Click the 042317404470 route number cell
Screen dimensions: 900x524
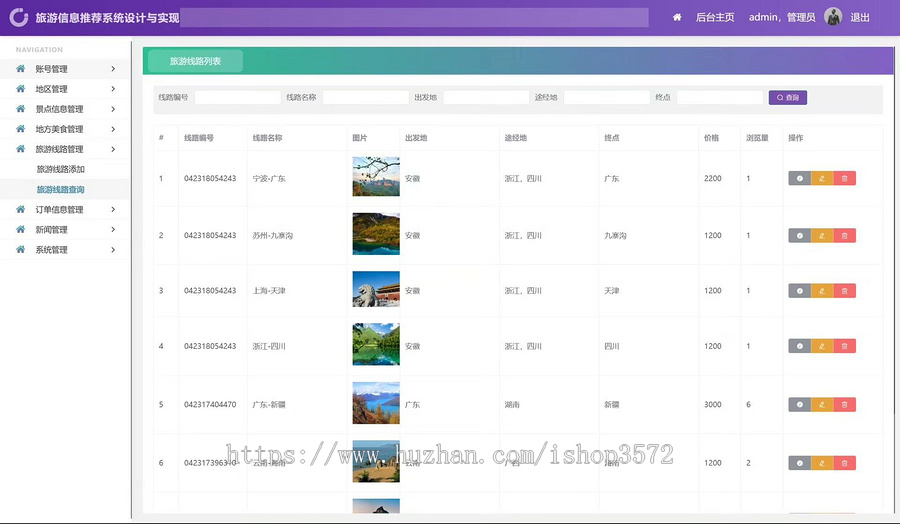pyautogui.click(x=210, y=405)
